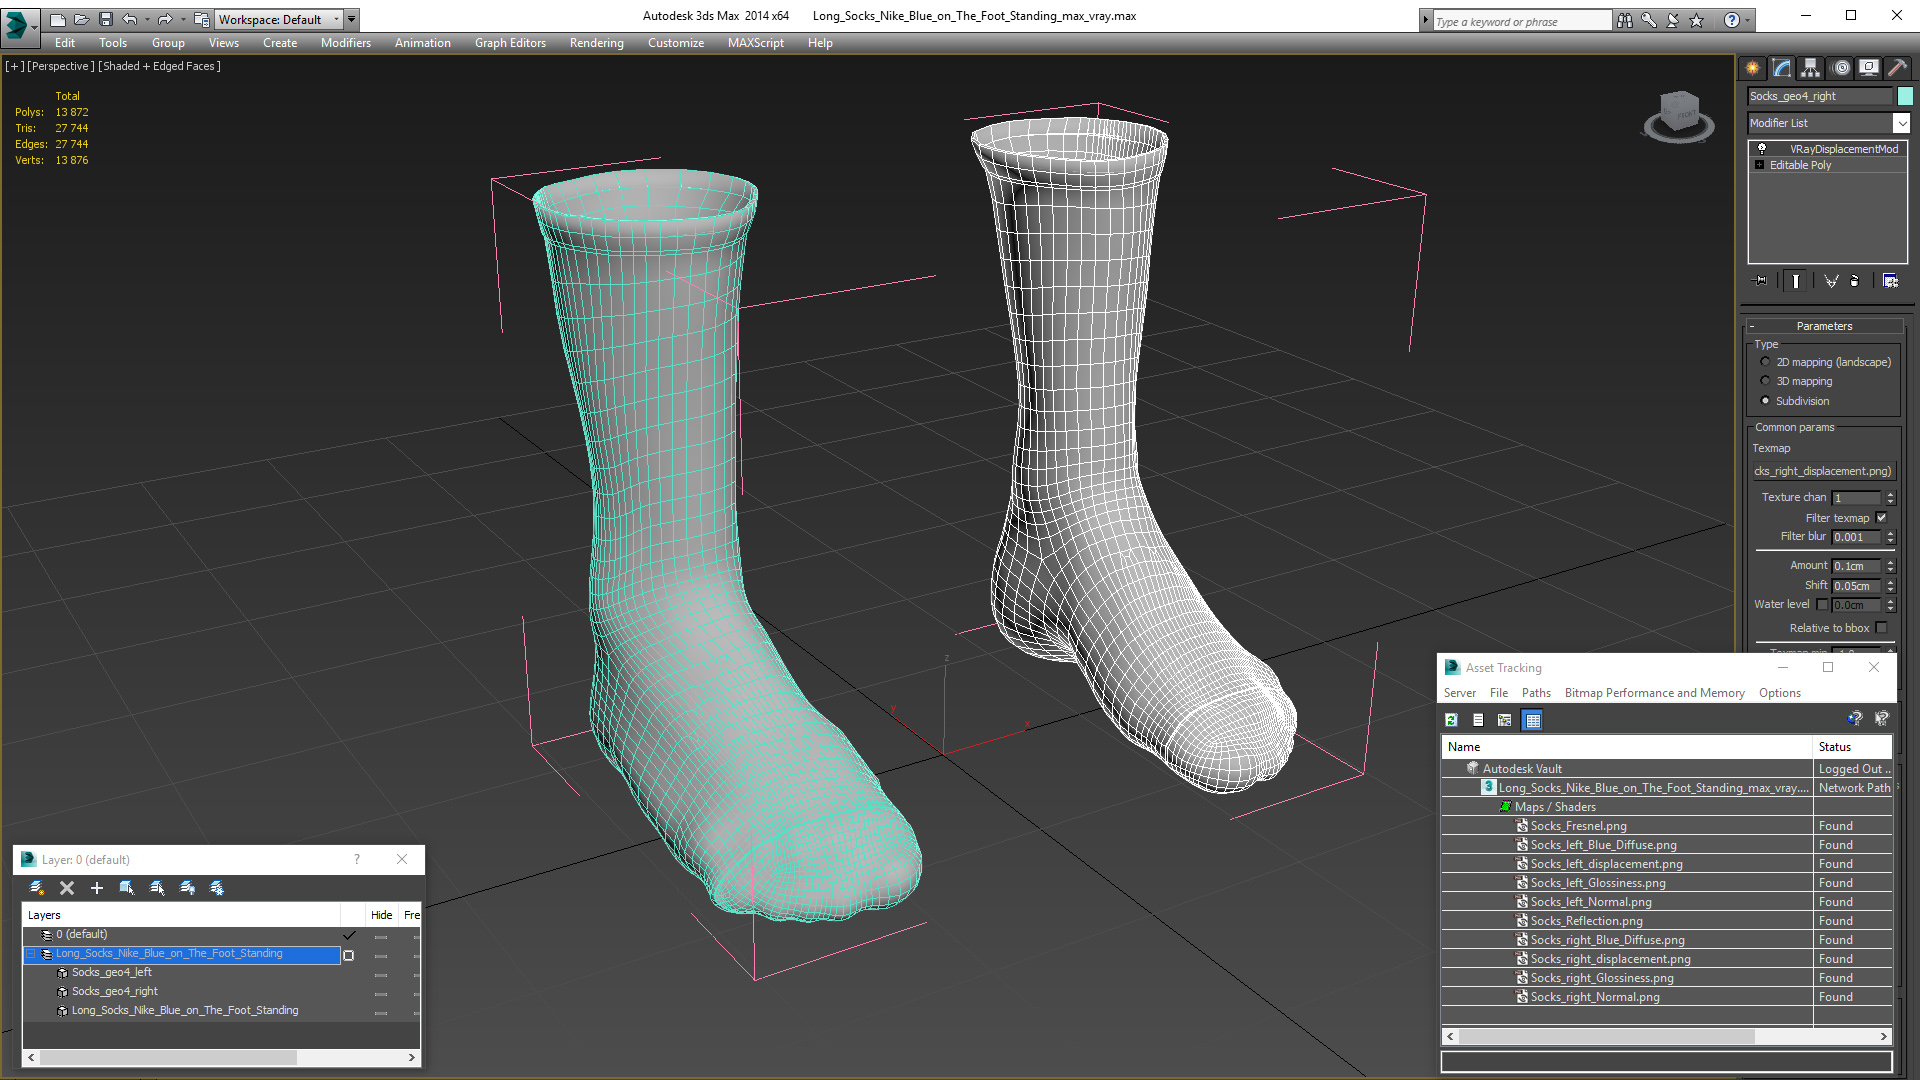Click the Undo arrow icon
This screenshot has width=1920, height=1080.
pyautogui.click(x=130, y=19)
